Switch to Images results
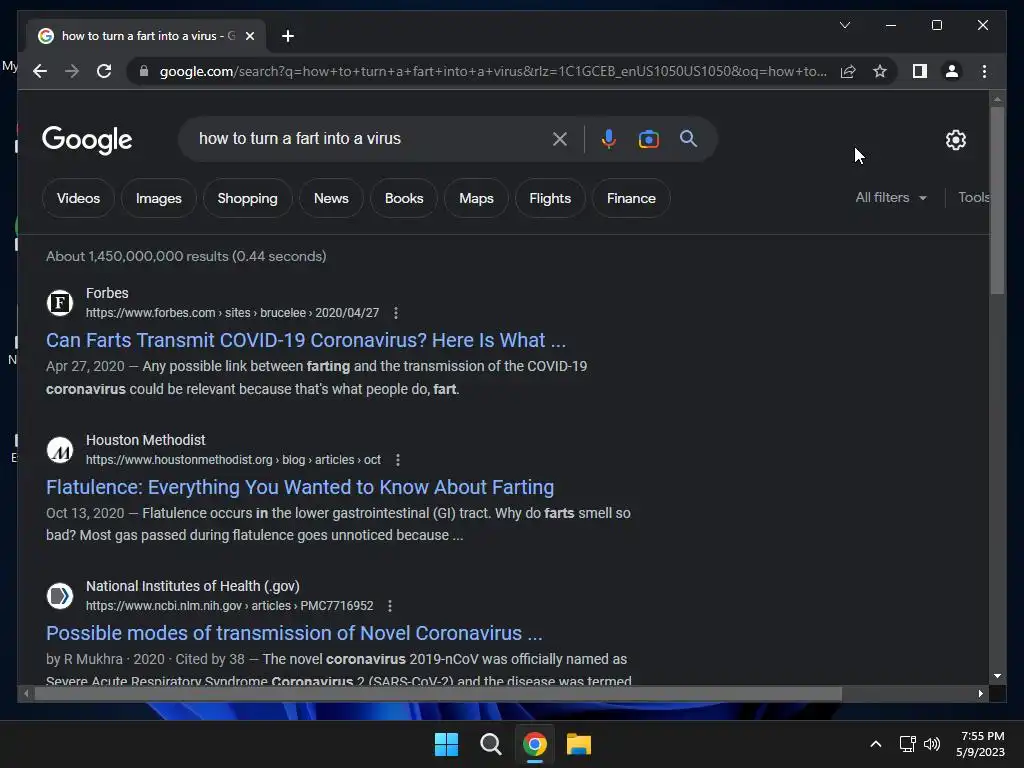The image size is (1024, 768). click(159, 198)
